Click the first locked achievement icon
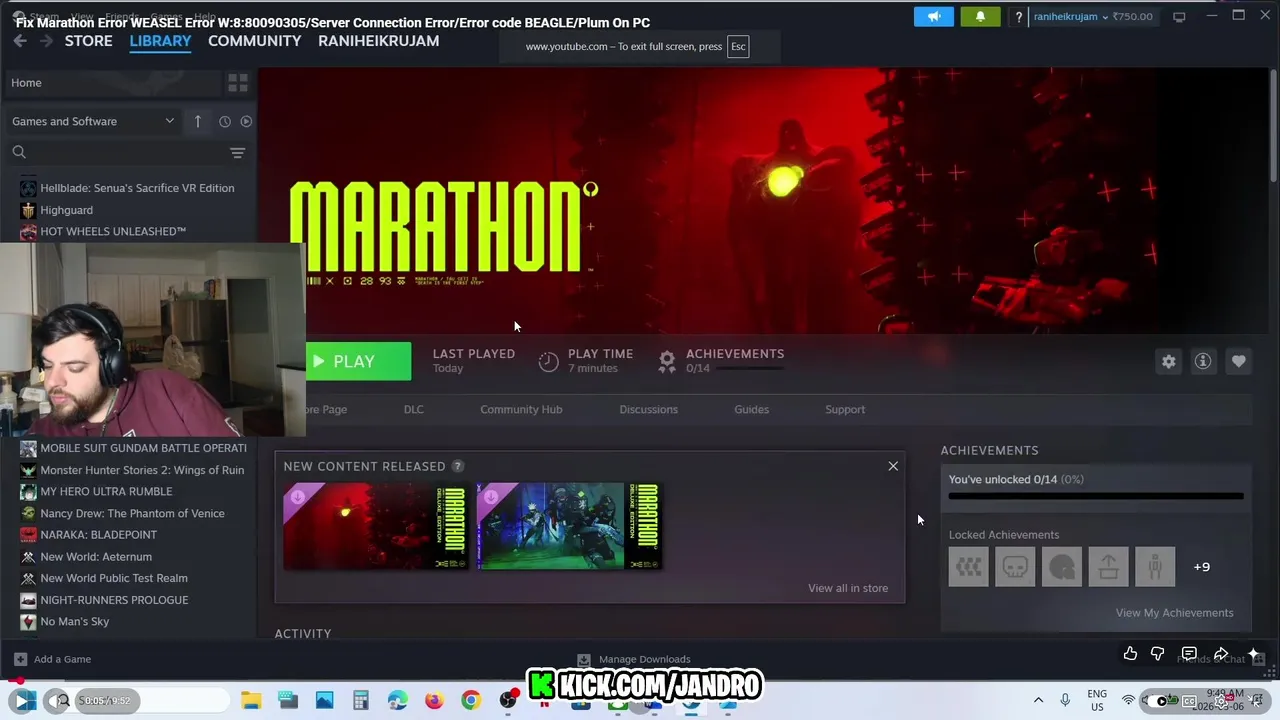 pyautogui.click(x=968, y=567)
